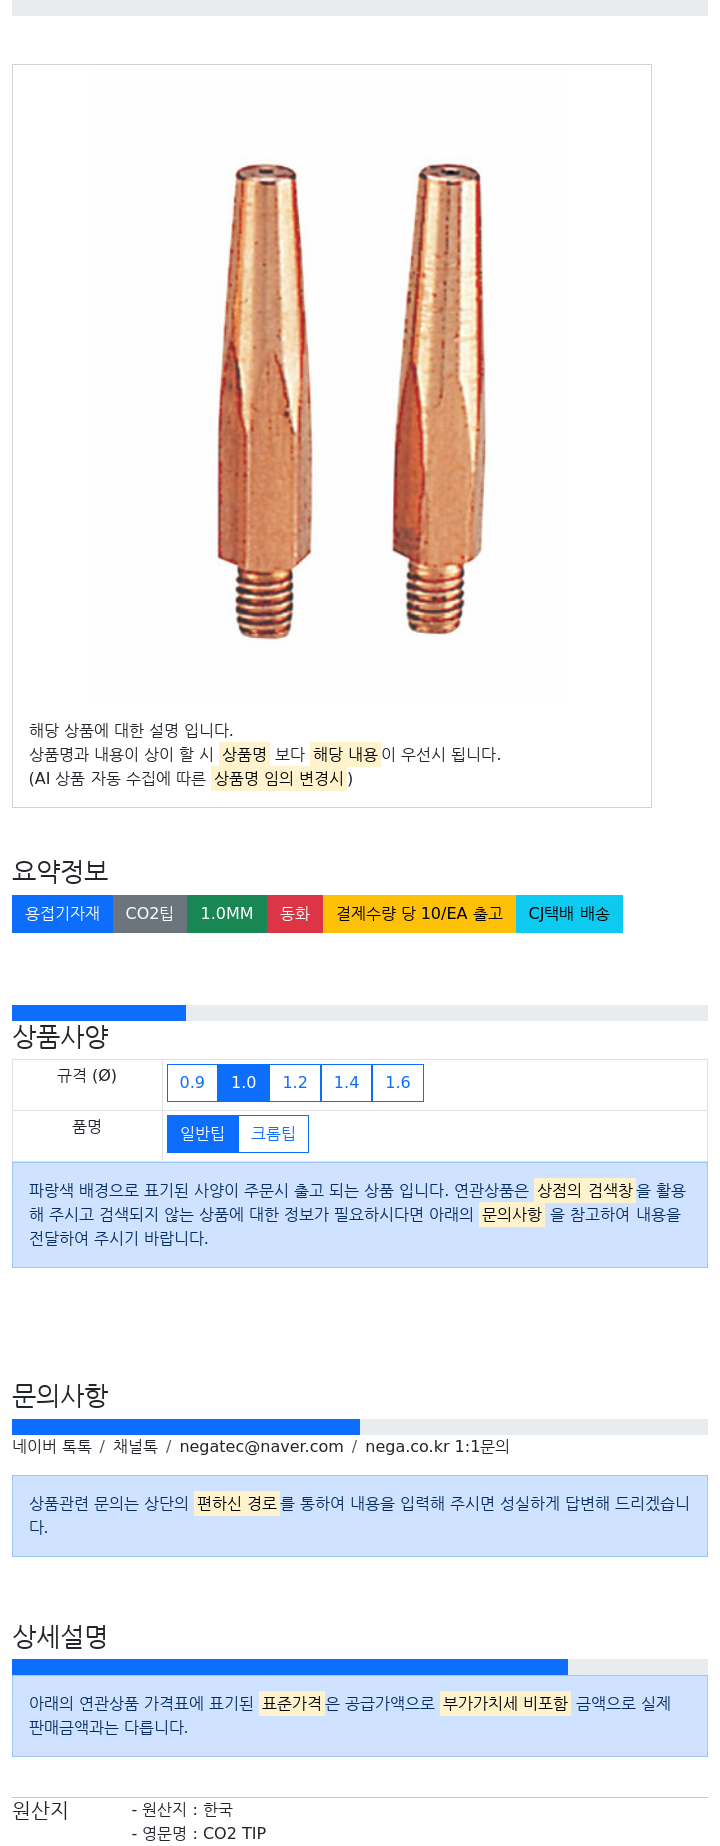Click the highlighted 상점의 검색창 text

pyautogui.click(x=585, y=1191)
